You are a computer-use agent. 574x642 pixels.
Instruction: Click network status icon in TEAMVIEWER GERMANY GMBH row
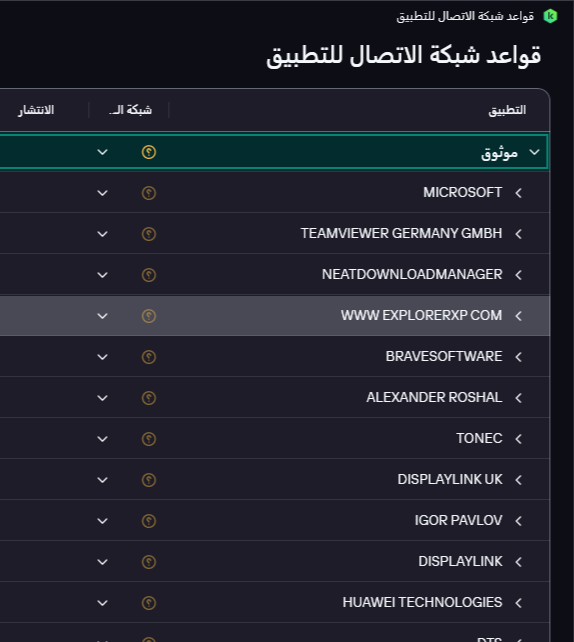coord(149,234)
